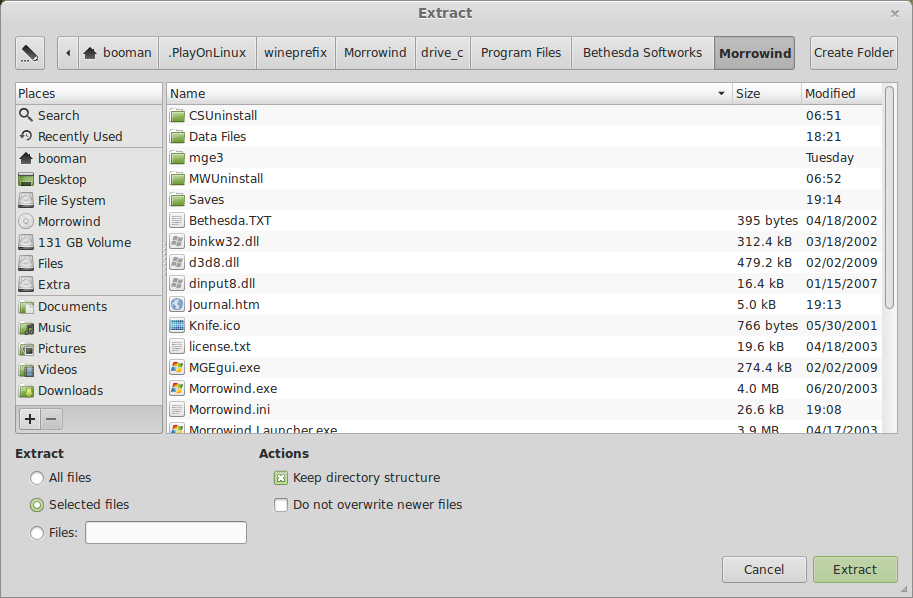
Task: Click the Bethesda.TXT text file icon
Action: [x=177, y=220]
